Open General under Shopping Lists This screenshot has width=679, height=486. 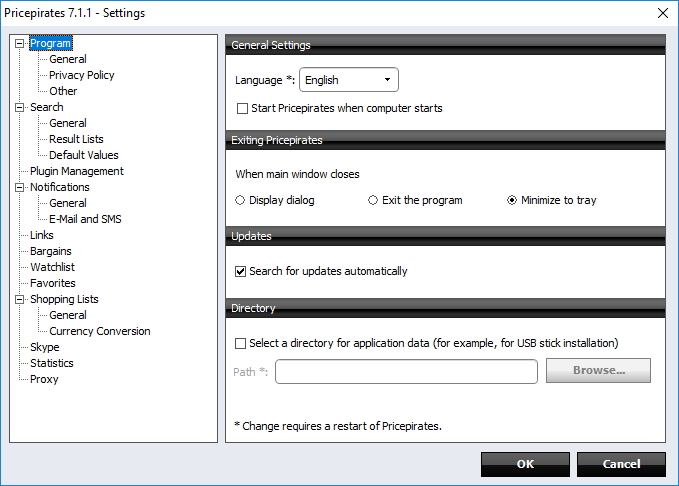click(68, 316)
